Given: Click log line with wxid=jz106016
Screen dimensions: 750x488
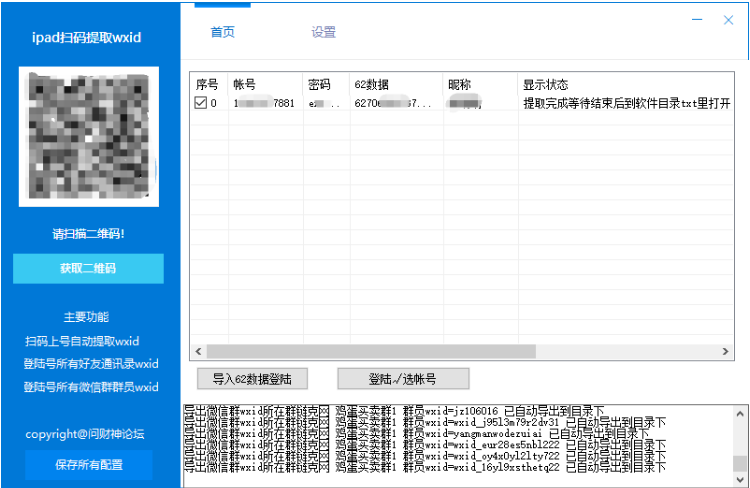Looking at the screenshot, I should point(394,411).
